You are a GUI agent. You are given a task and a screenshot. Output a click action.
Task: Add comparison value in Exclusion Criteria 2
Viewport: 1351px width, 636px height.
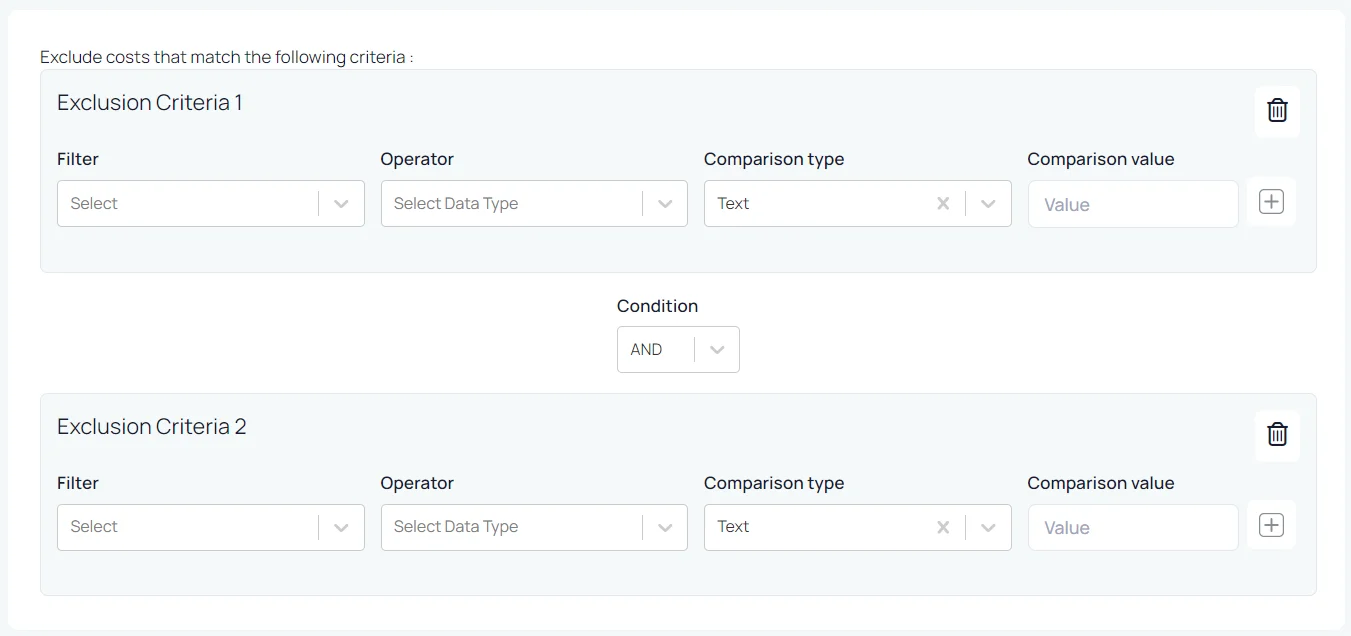(x=1271, y=526)
